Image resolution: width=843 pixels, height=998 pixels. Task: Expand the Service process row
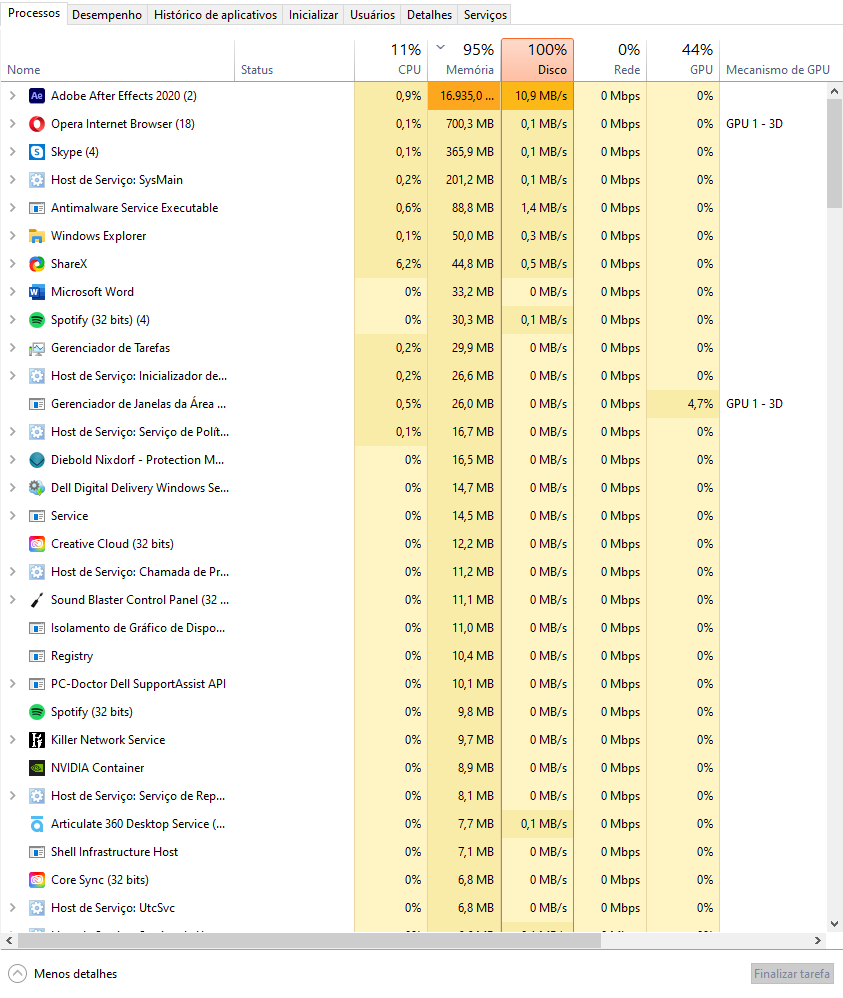pyautogui.click(x=12, y=516)
